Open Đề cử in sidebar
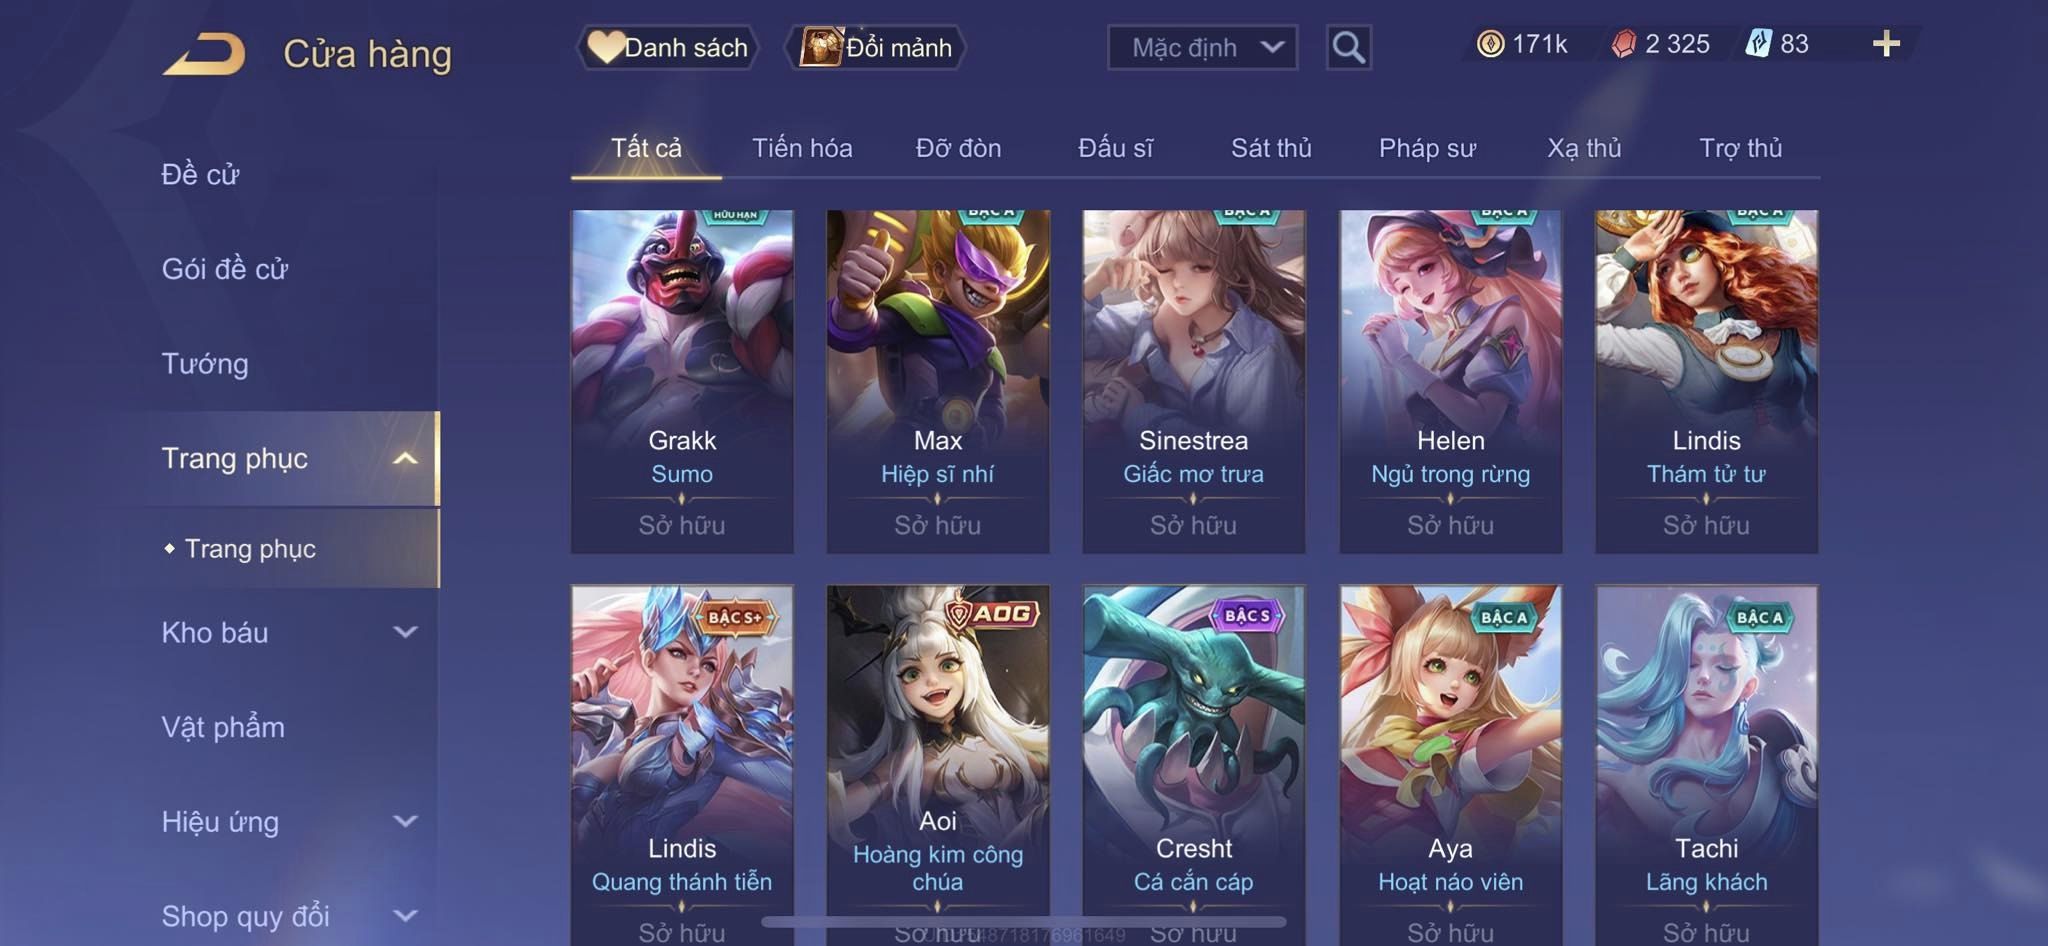Image resolution: width=2048 pixels, height=946 pixels. pos(200,174)
